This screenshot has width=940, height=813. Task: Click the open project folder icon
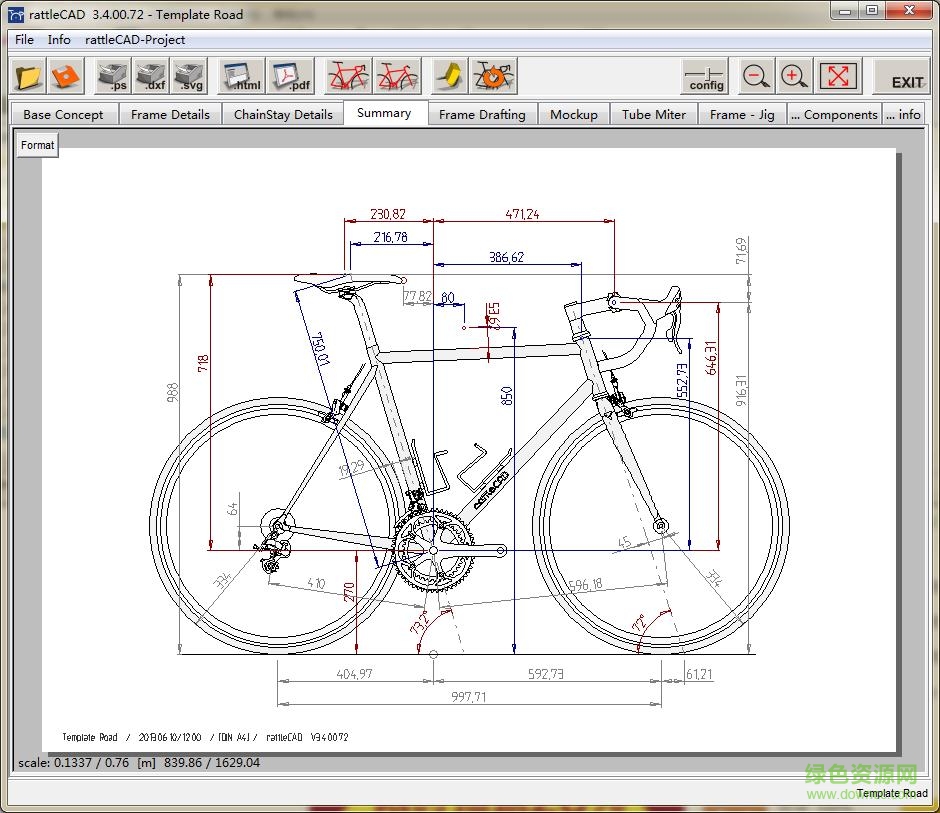29,76
